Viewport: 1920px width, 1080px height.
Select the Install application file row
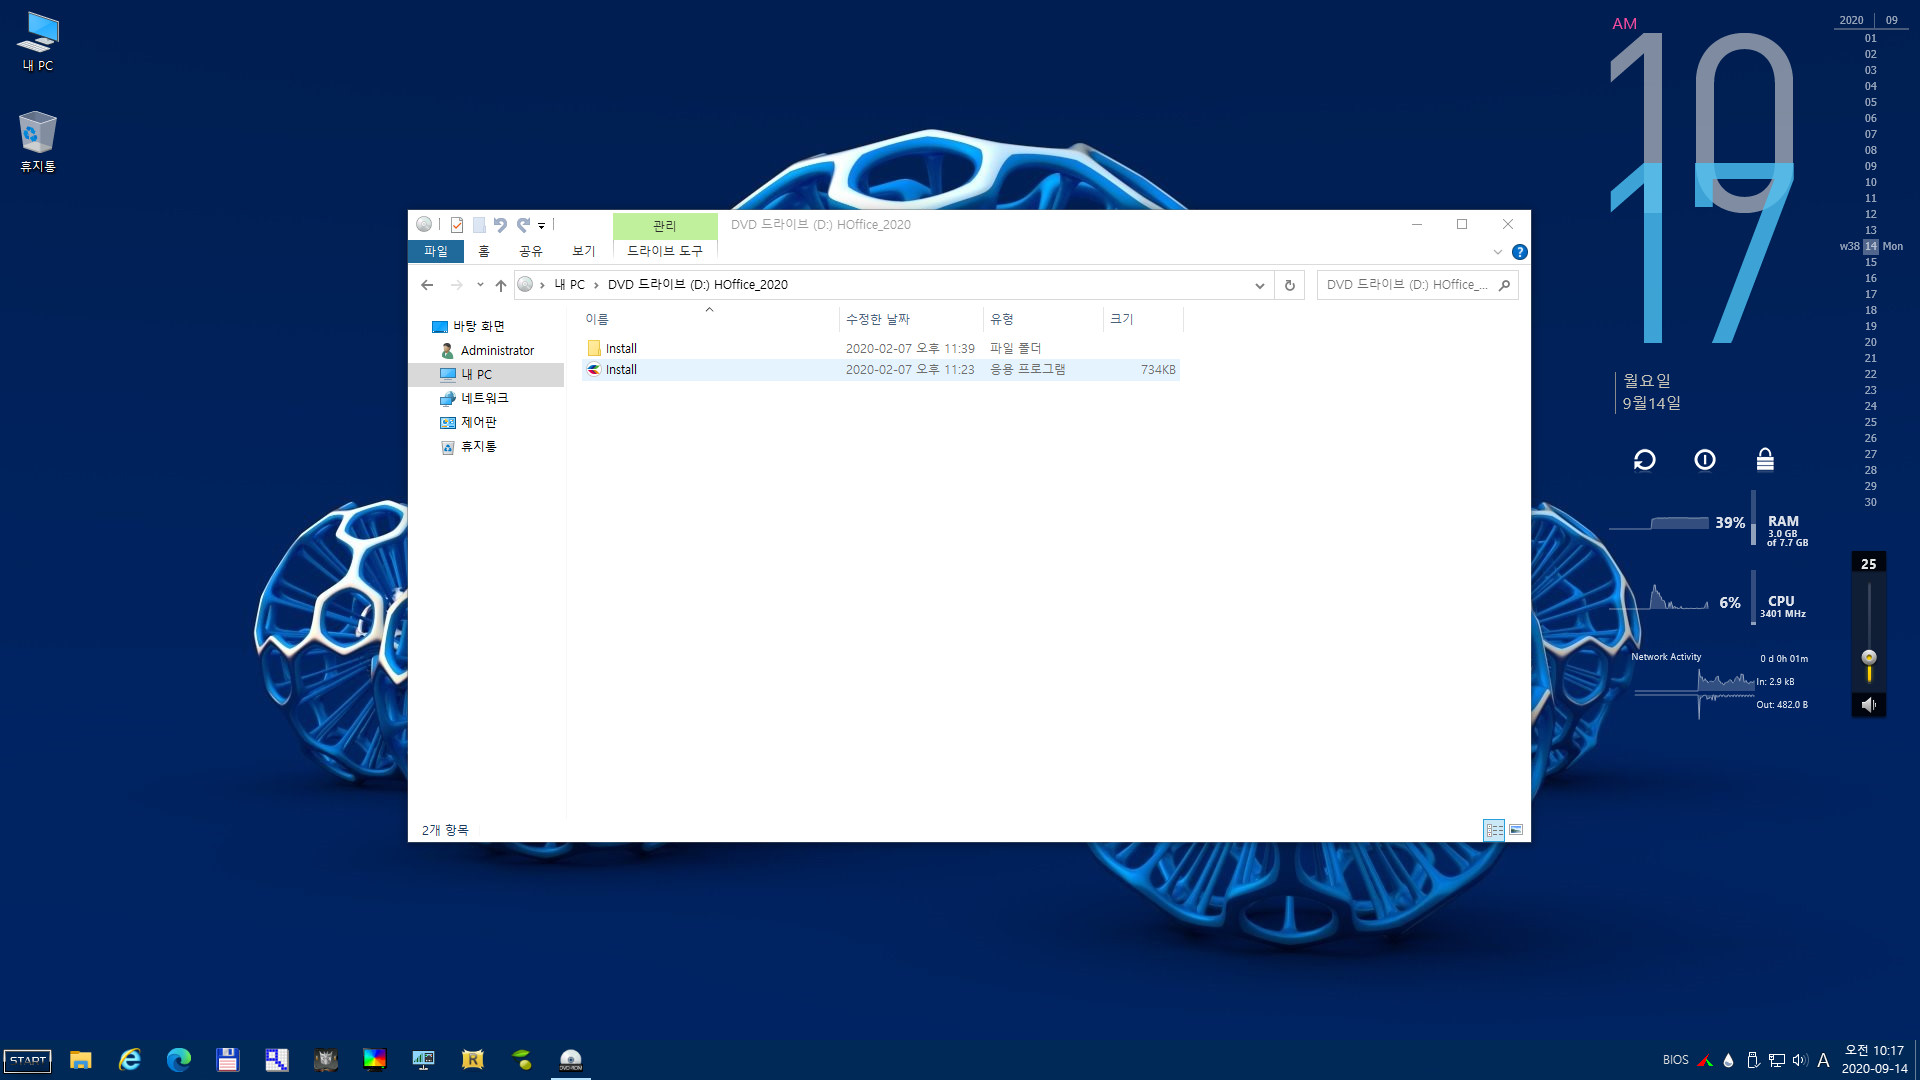(881, 369)
